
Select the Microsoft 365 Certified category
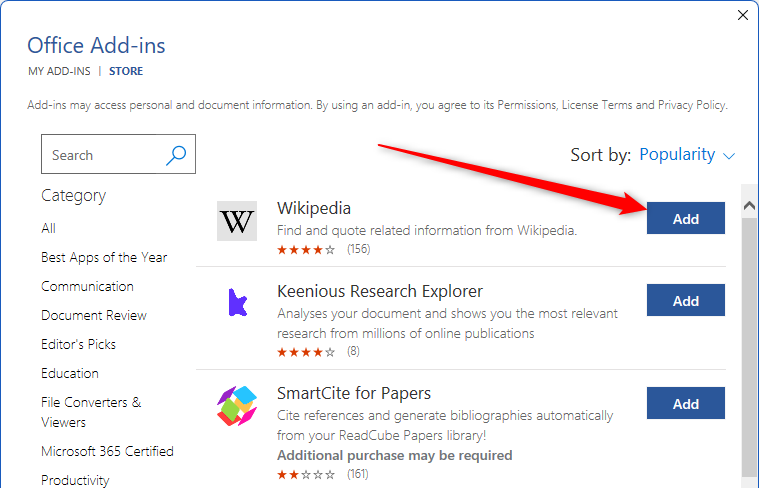(x=107, y=451)
